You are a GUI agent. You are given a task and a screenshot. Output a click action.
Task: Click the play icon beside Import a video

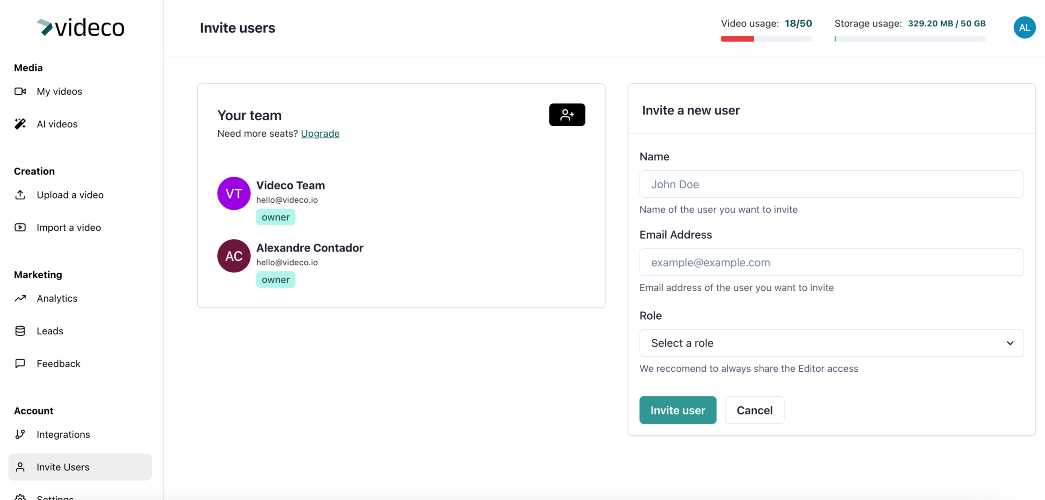(x=20, y=227)
